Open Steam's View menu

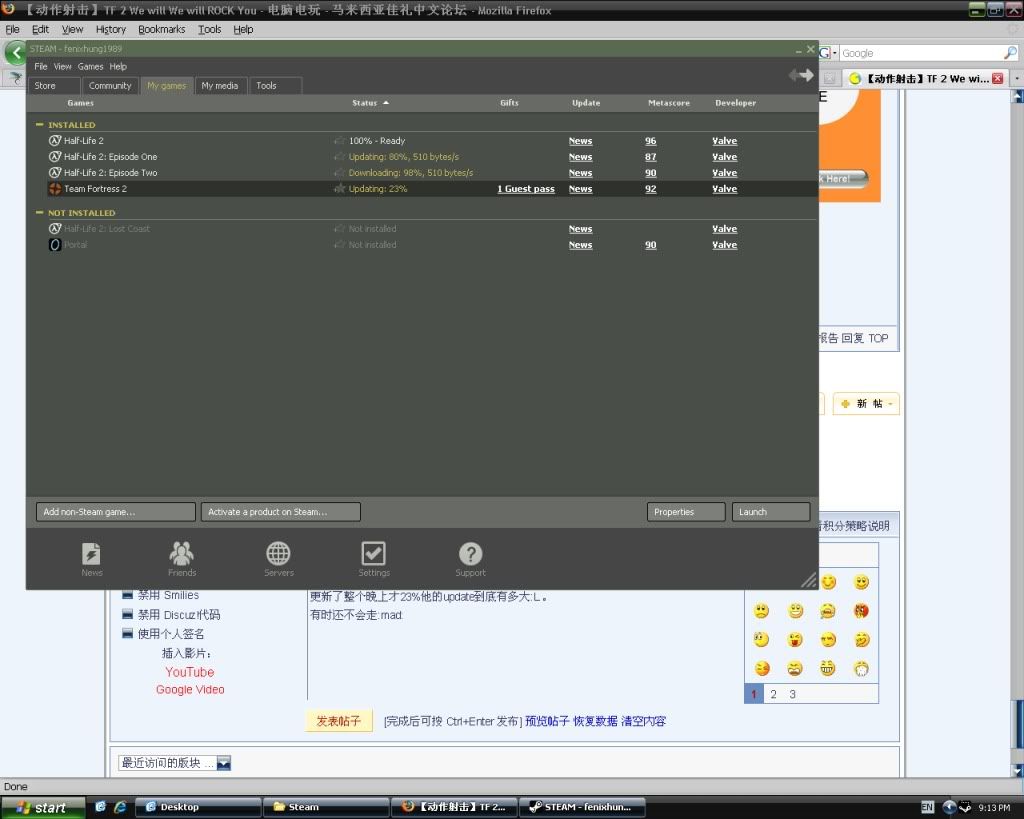[63, 67]
